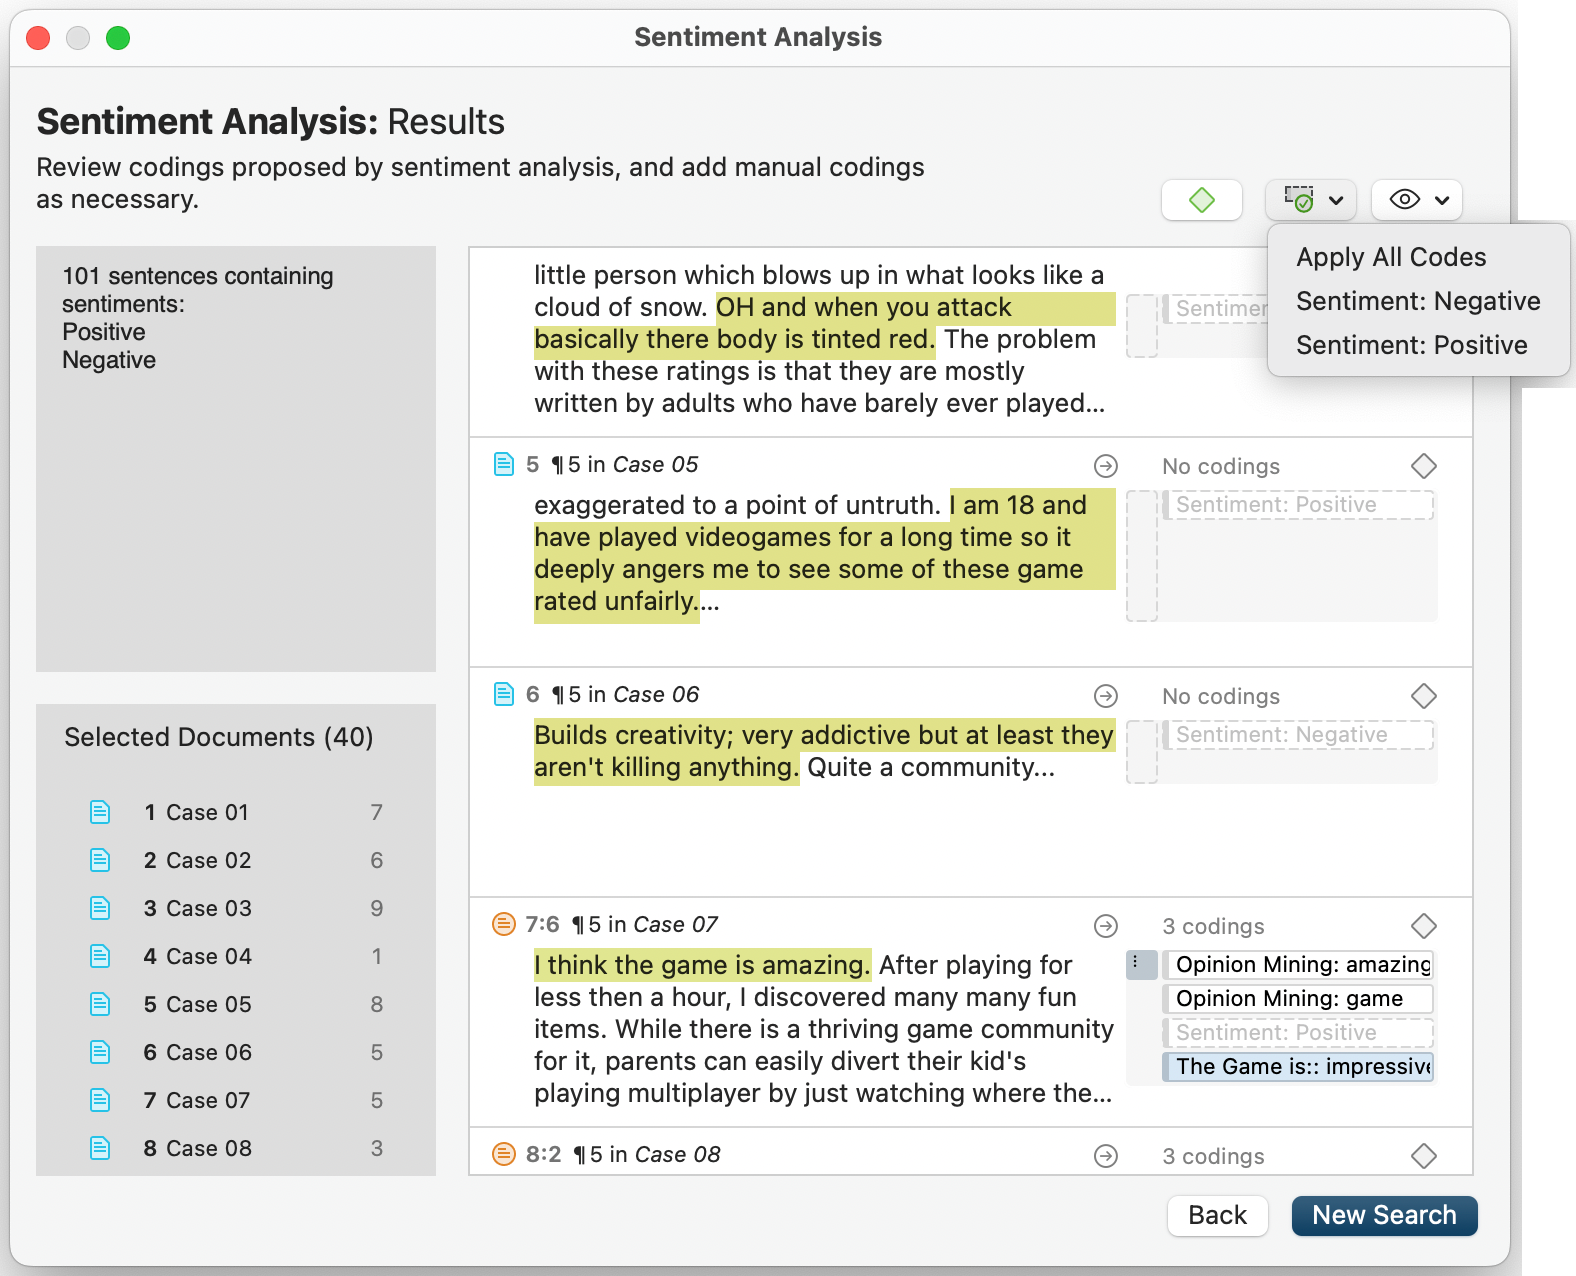Go to source arrow for Case 05 result
Viewport: 1576px width, 1276px height.
pos(1105,466)
